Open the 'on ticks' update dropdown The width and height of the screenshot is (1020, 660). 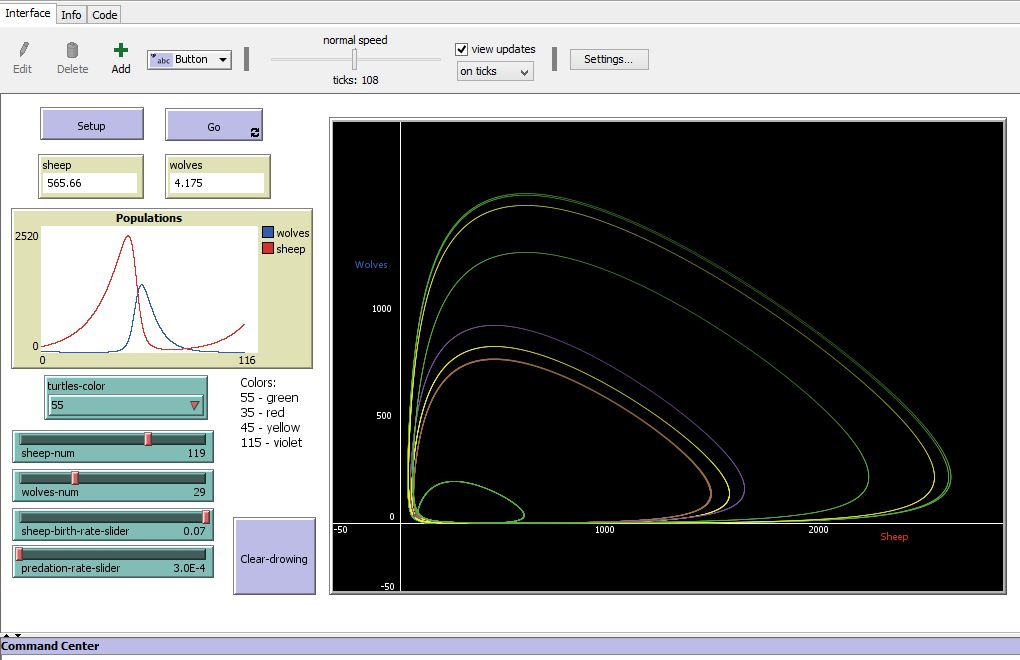[x=494, y=70]
